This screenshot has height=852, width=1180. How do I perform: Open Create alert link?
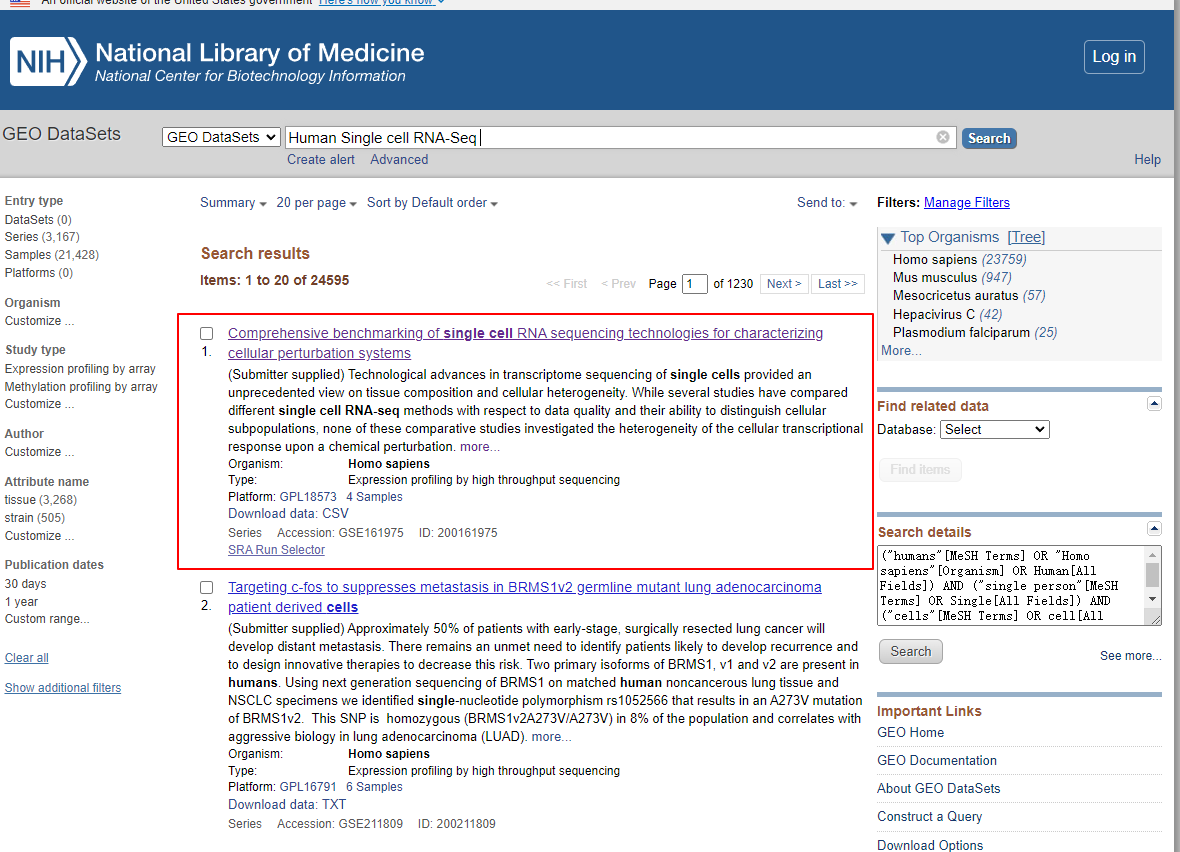pyautogui.click(x=321, y=160)
